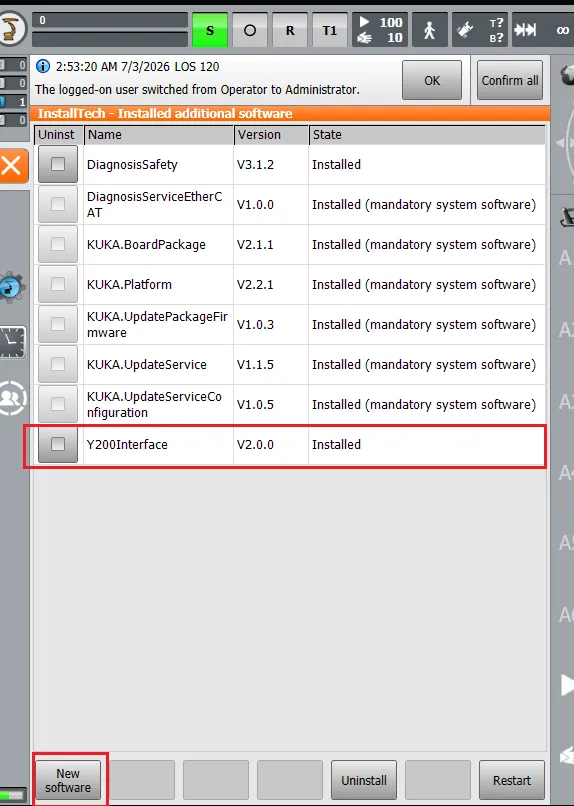
Task: Select the Y200Interface name cell
Action: tap(158, 445)
